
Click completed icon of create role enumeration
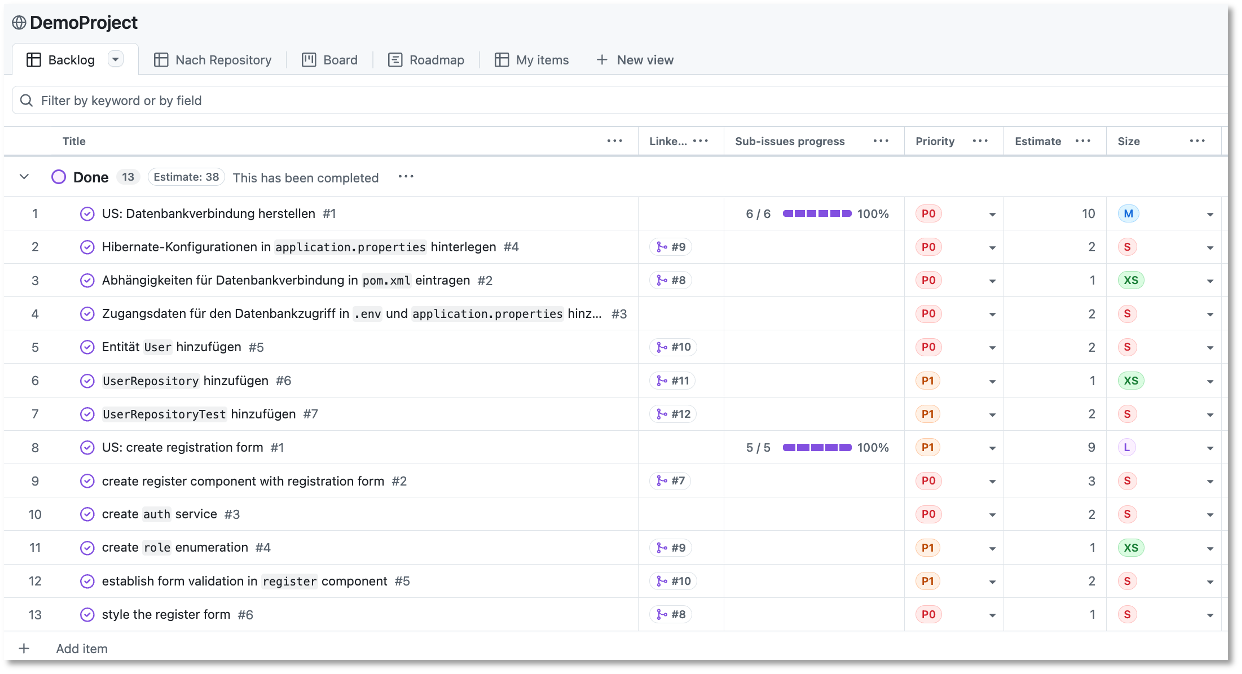(87, 548)
